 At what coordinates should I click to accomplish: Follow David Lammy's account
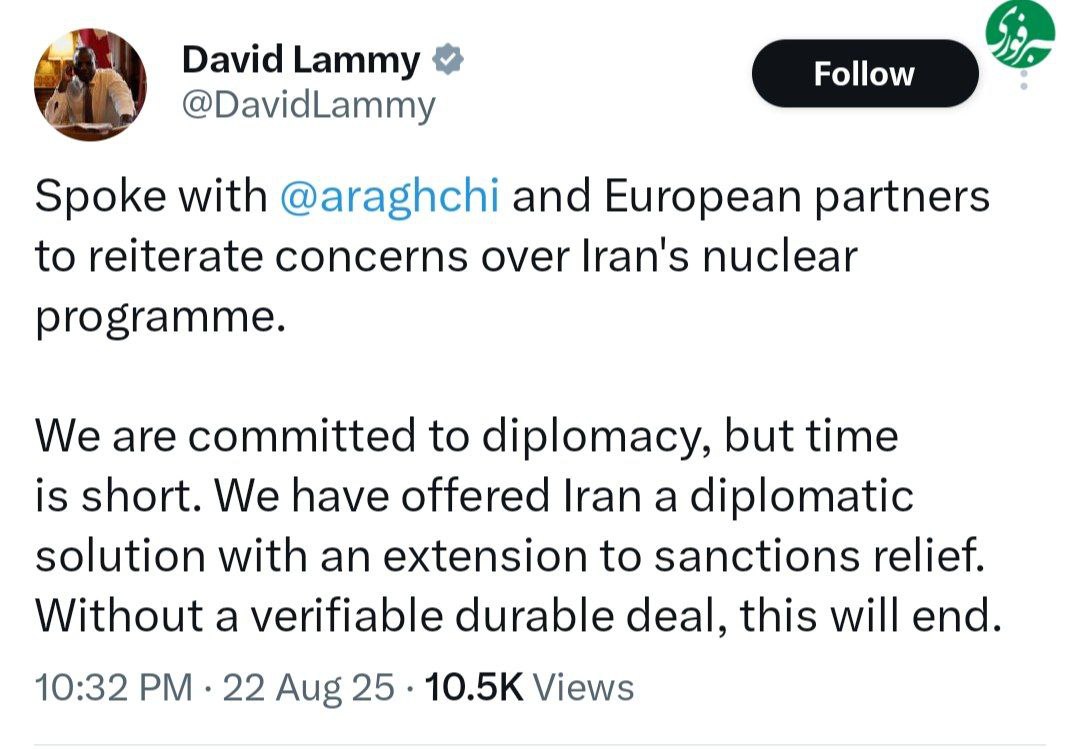[x=865, y=74]
